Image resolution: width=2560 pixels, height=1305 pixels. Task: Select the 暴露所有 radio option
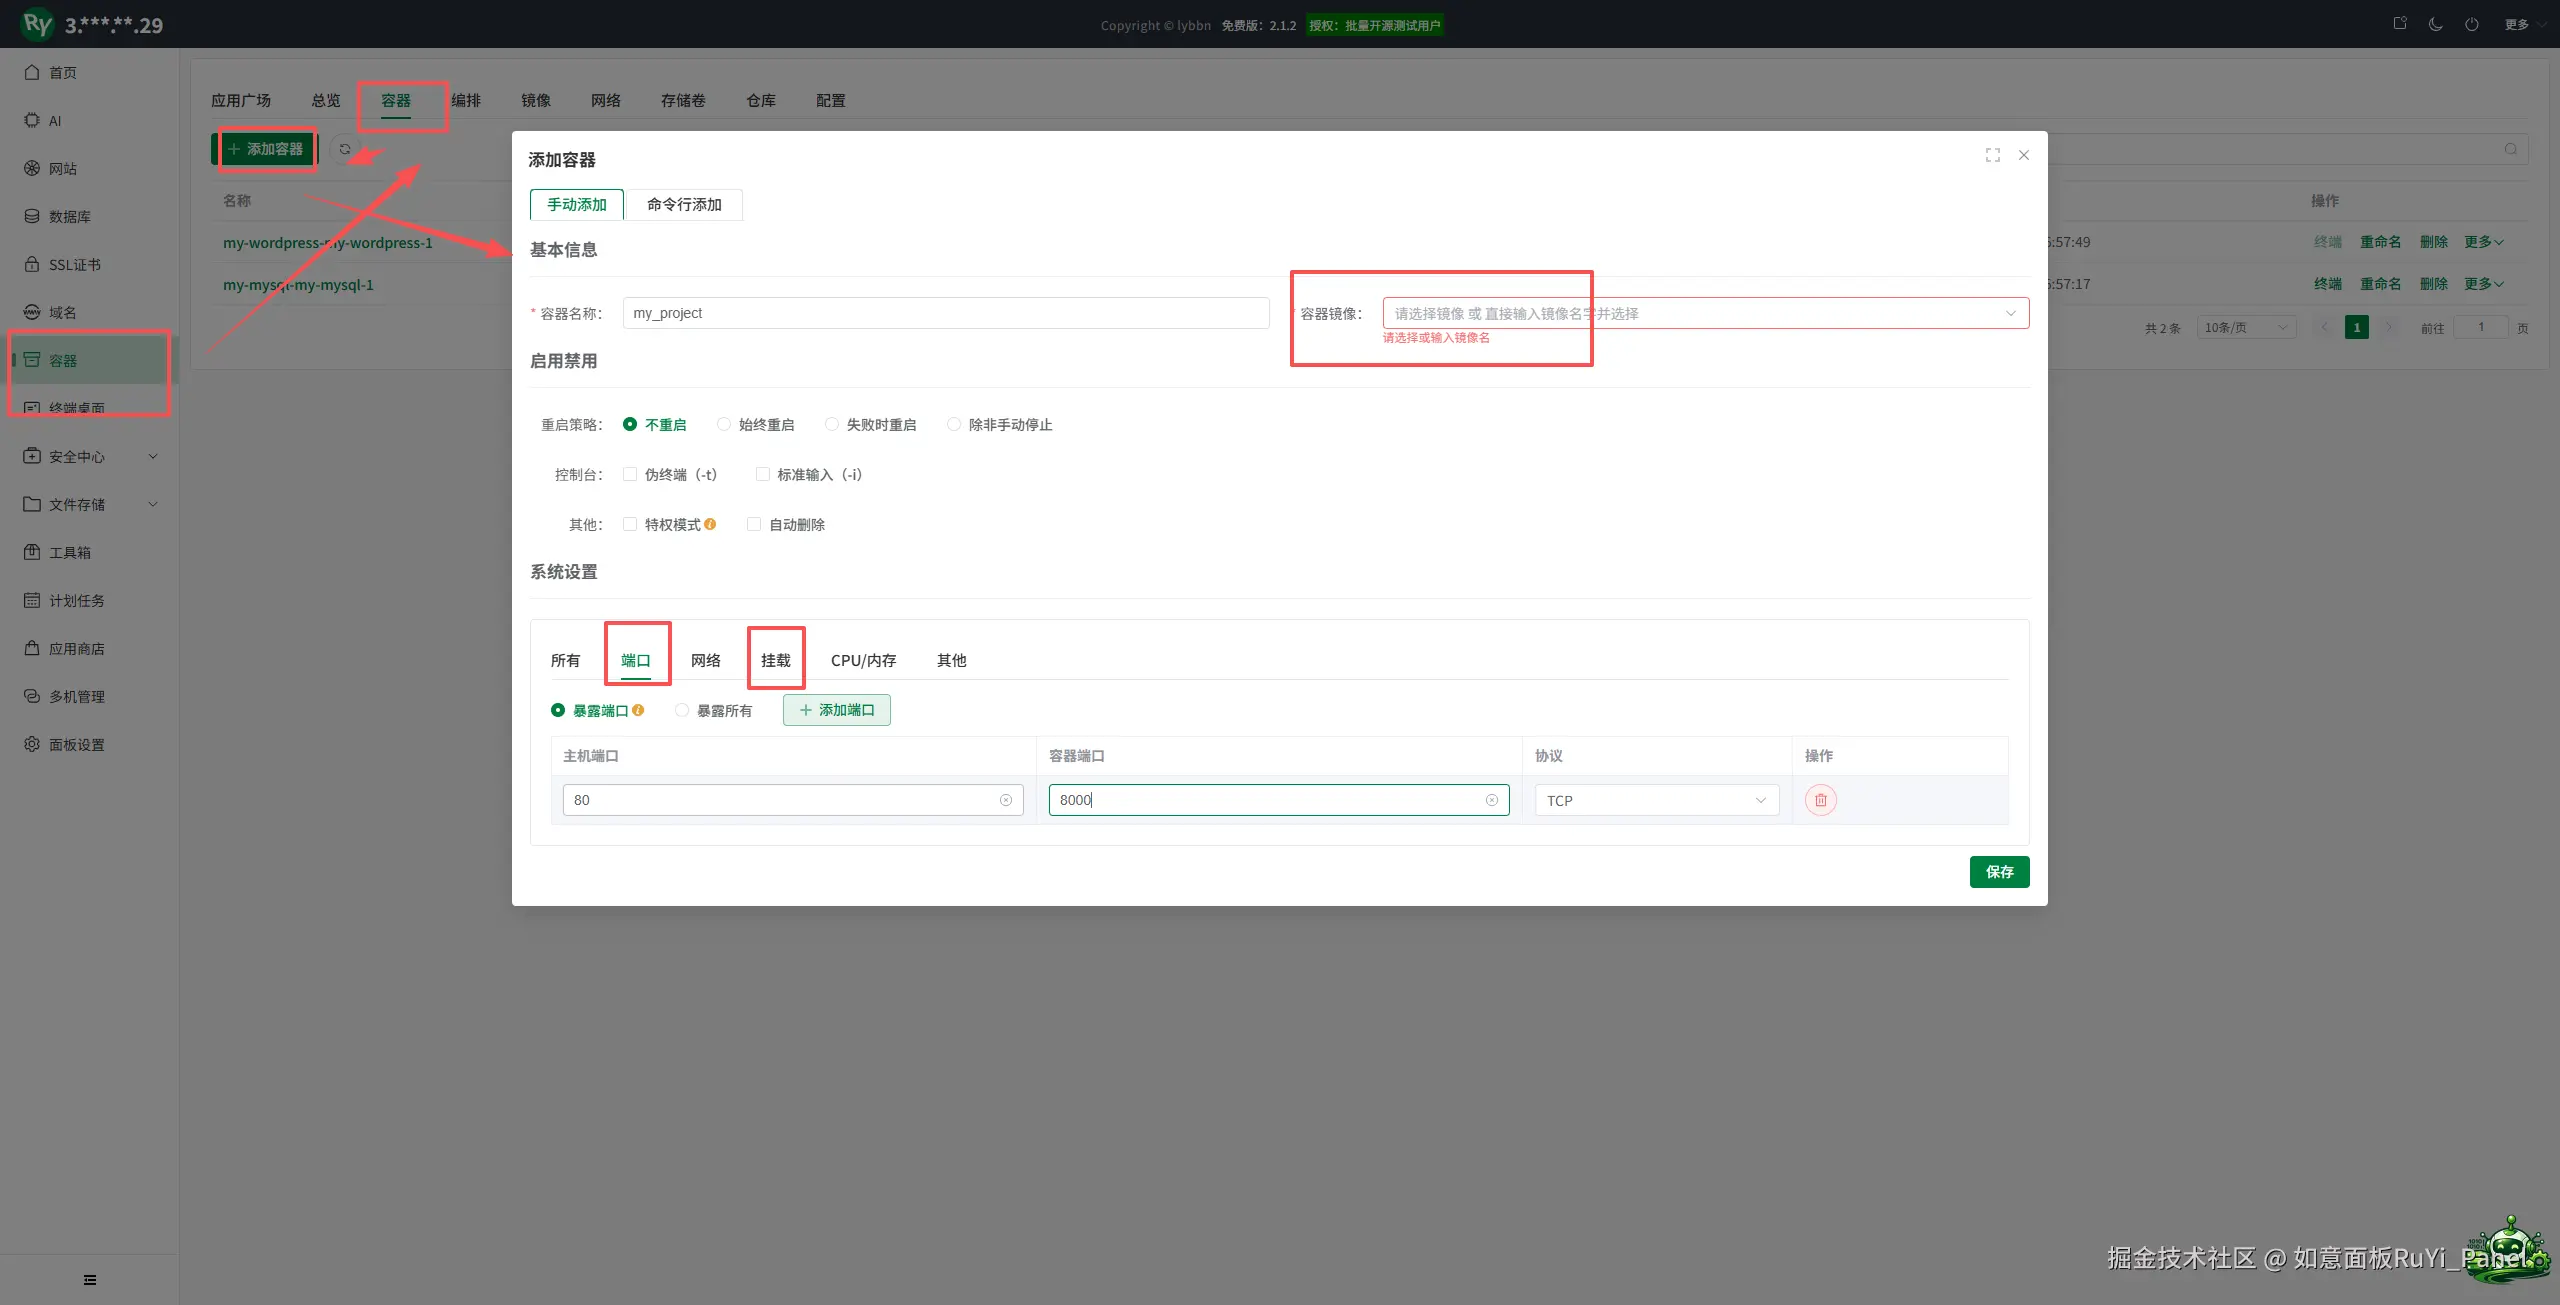coord(714,710)
